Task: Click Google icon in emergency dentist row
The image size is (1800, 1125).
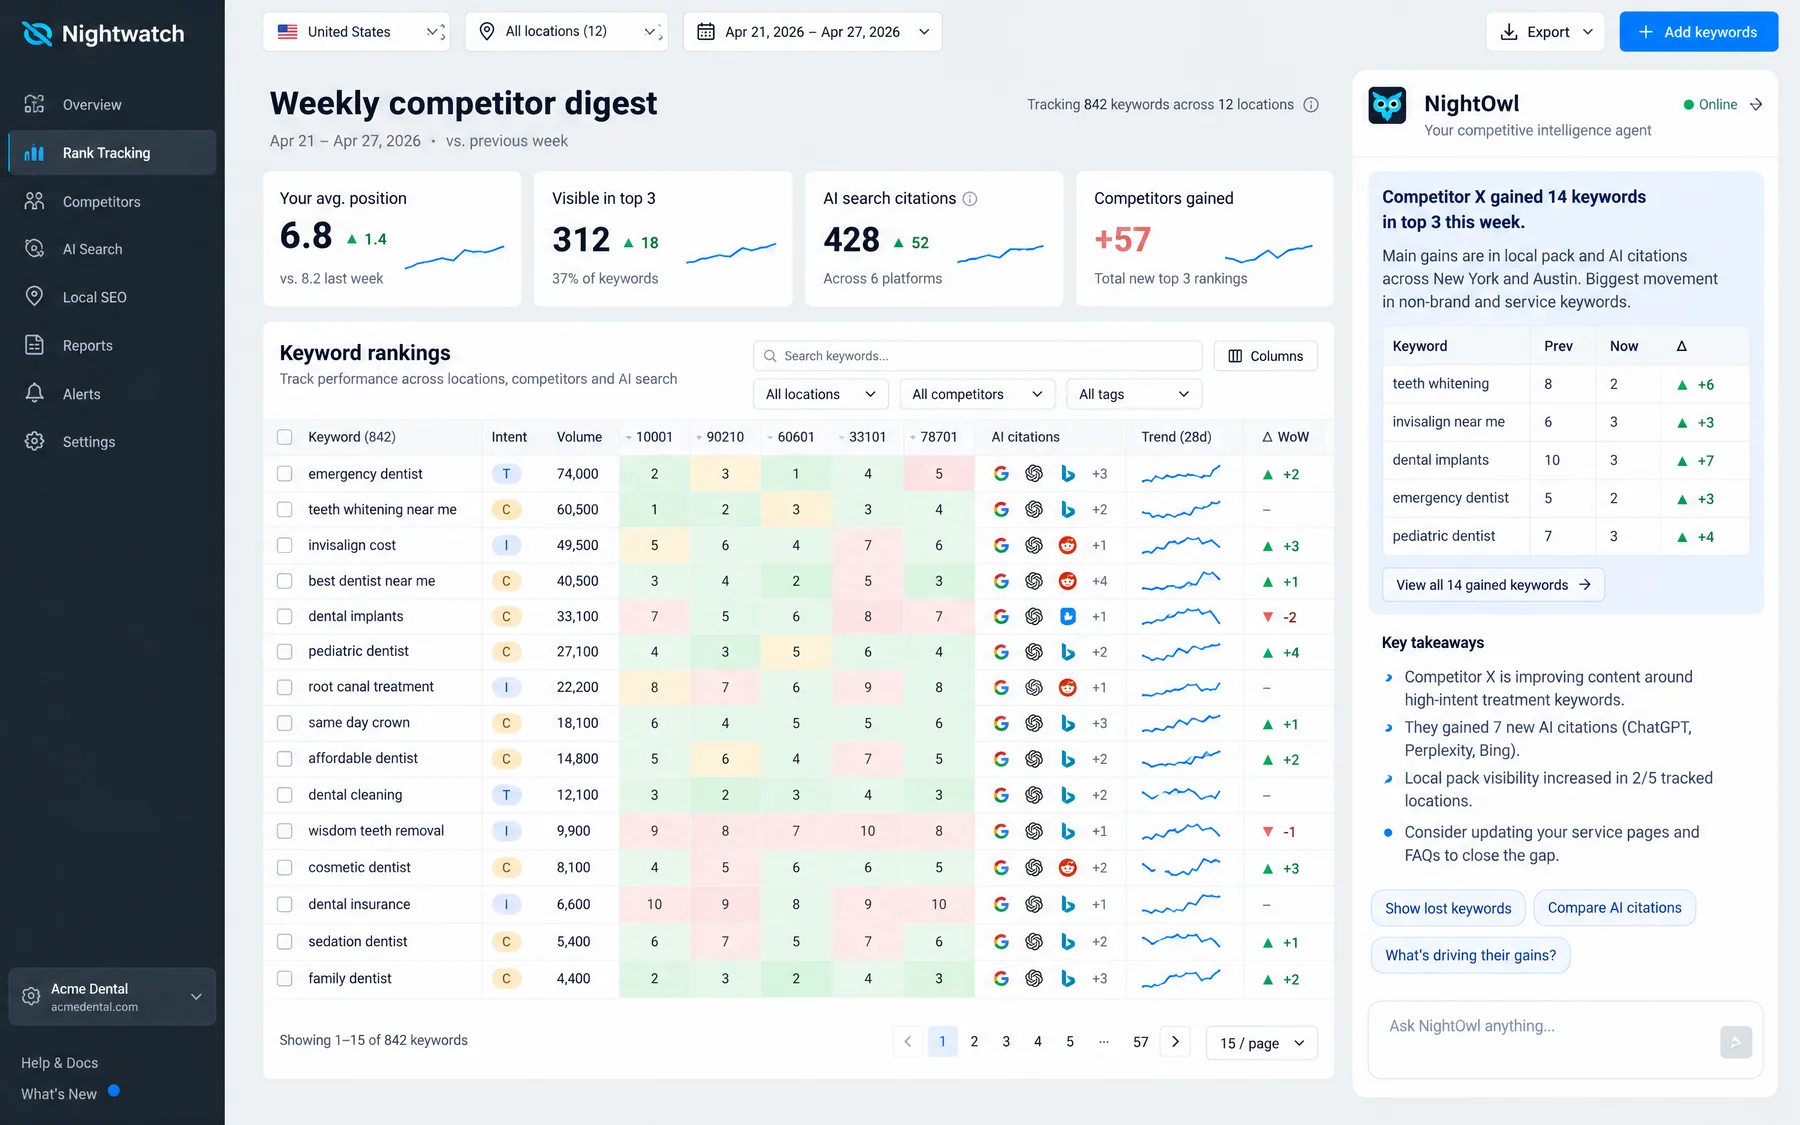Action: pyautogui.click(x=1001, y=474)
